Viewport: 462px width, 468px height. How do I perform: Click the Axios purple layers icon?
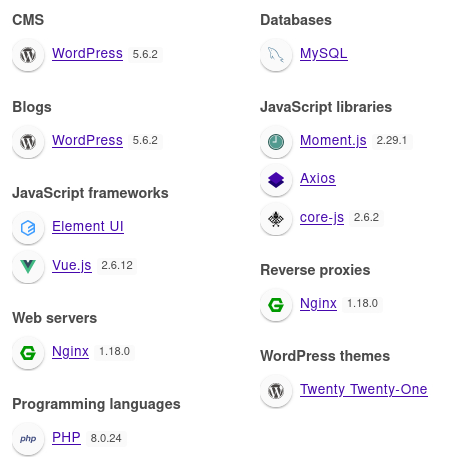[276, 180]
